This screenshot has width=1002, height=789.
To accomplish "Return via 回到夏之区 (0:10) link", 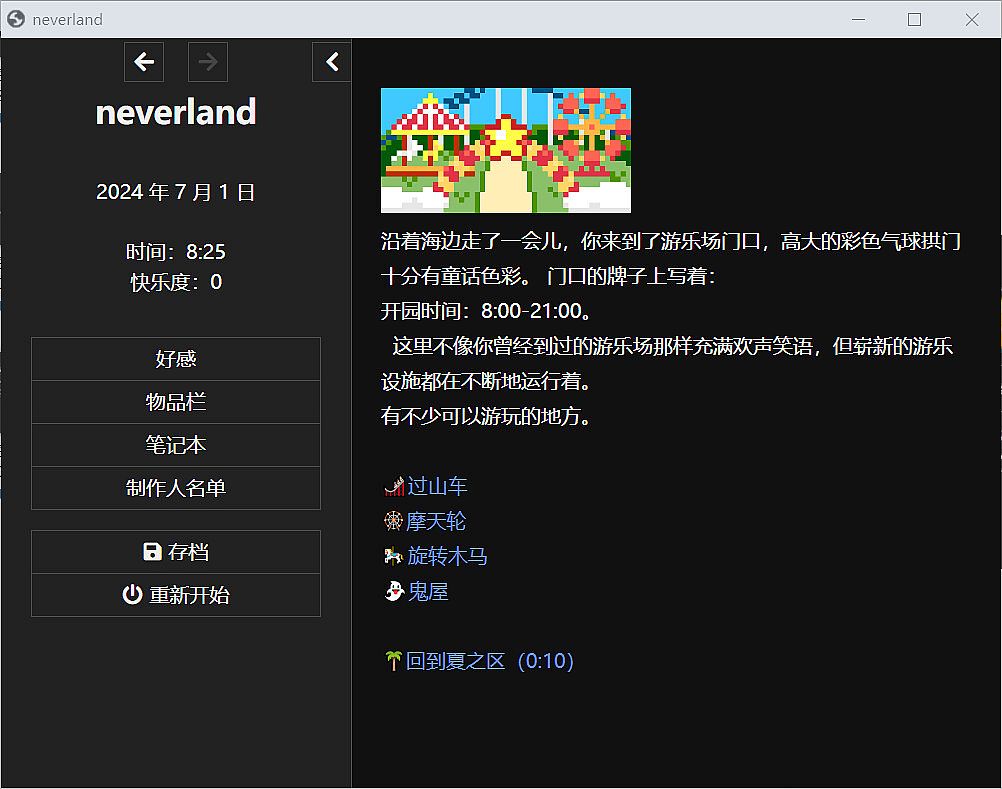I will pos(489,661).
